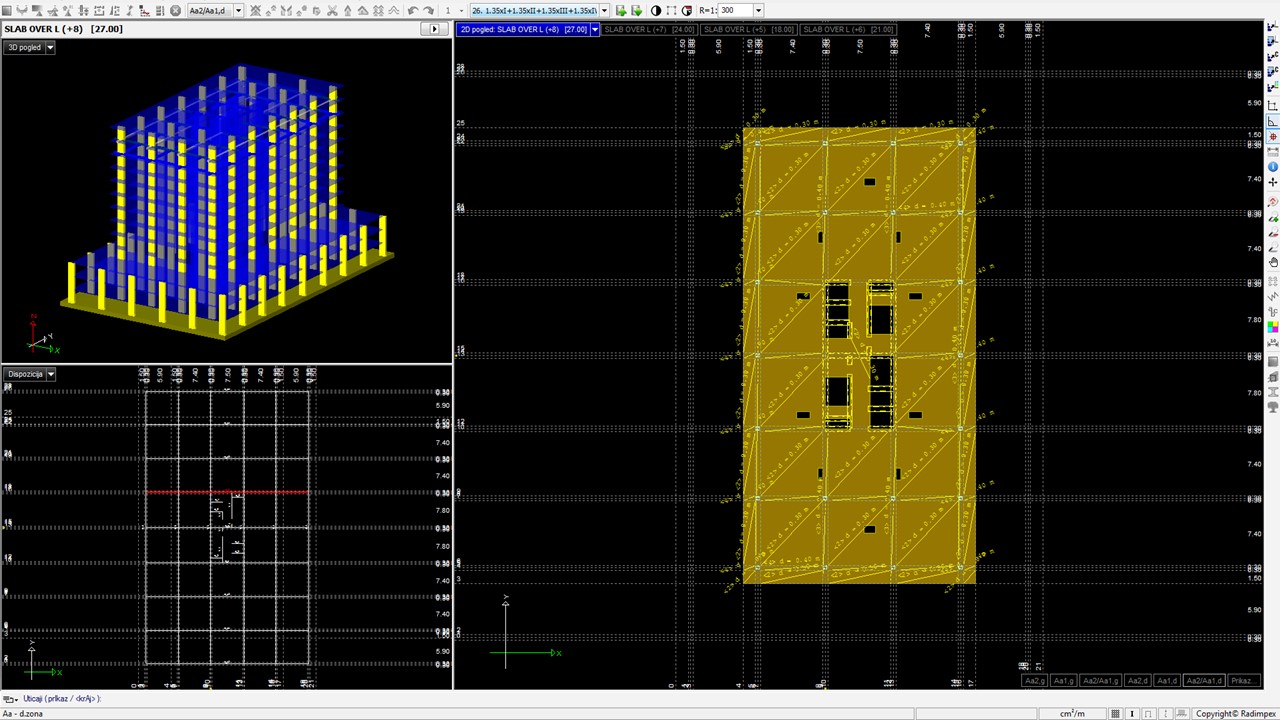Switch to SLAB OVER L (+6) tab
1280x720 pixels.
click(847, 30)
